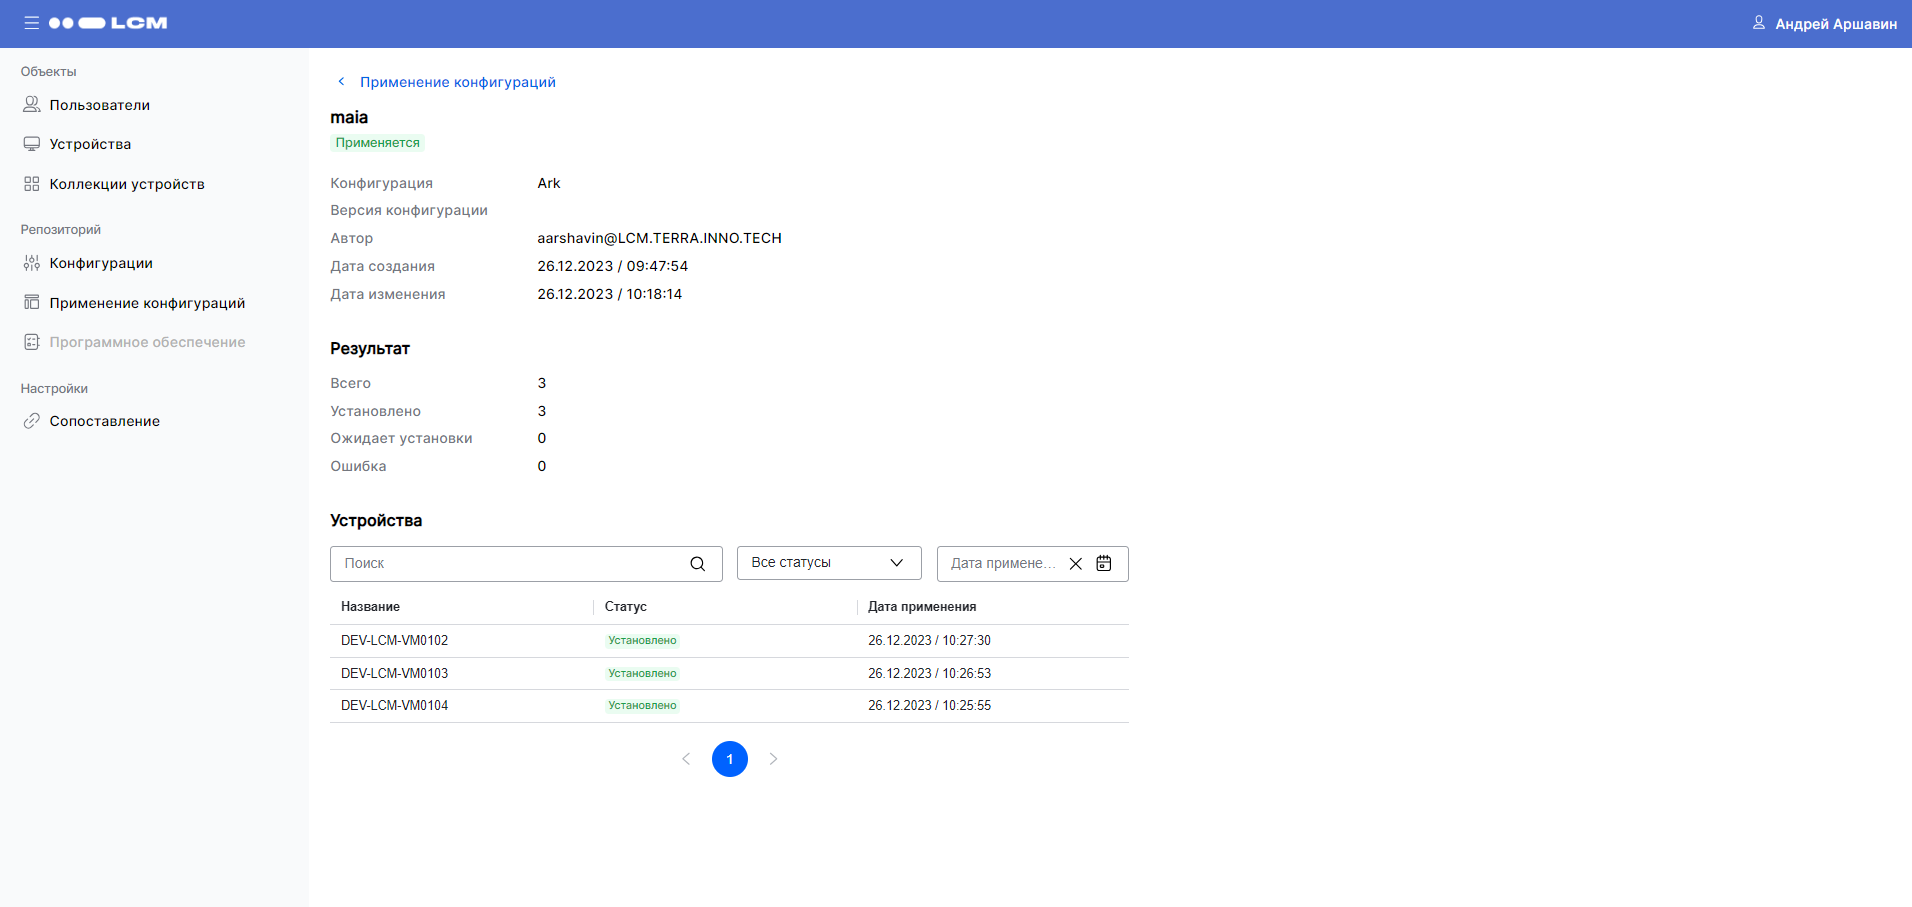Go to previous page arrow
The width and height of the screenshot is (1912, 907).
pos(686,759)
